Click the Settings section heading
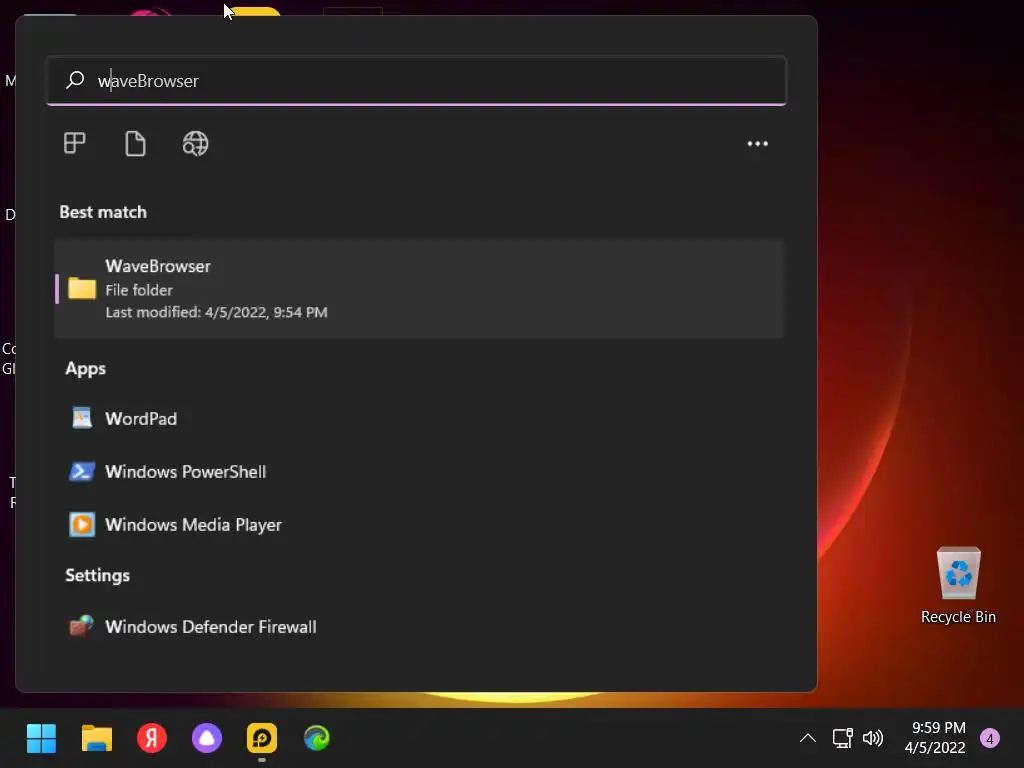Viewport: 1024px width, 768px height. (x=97, y=575)
